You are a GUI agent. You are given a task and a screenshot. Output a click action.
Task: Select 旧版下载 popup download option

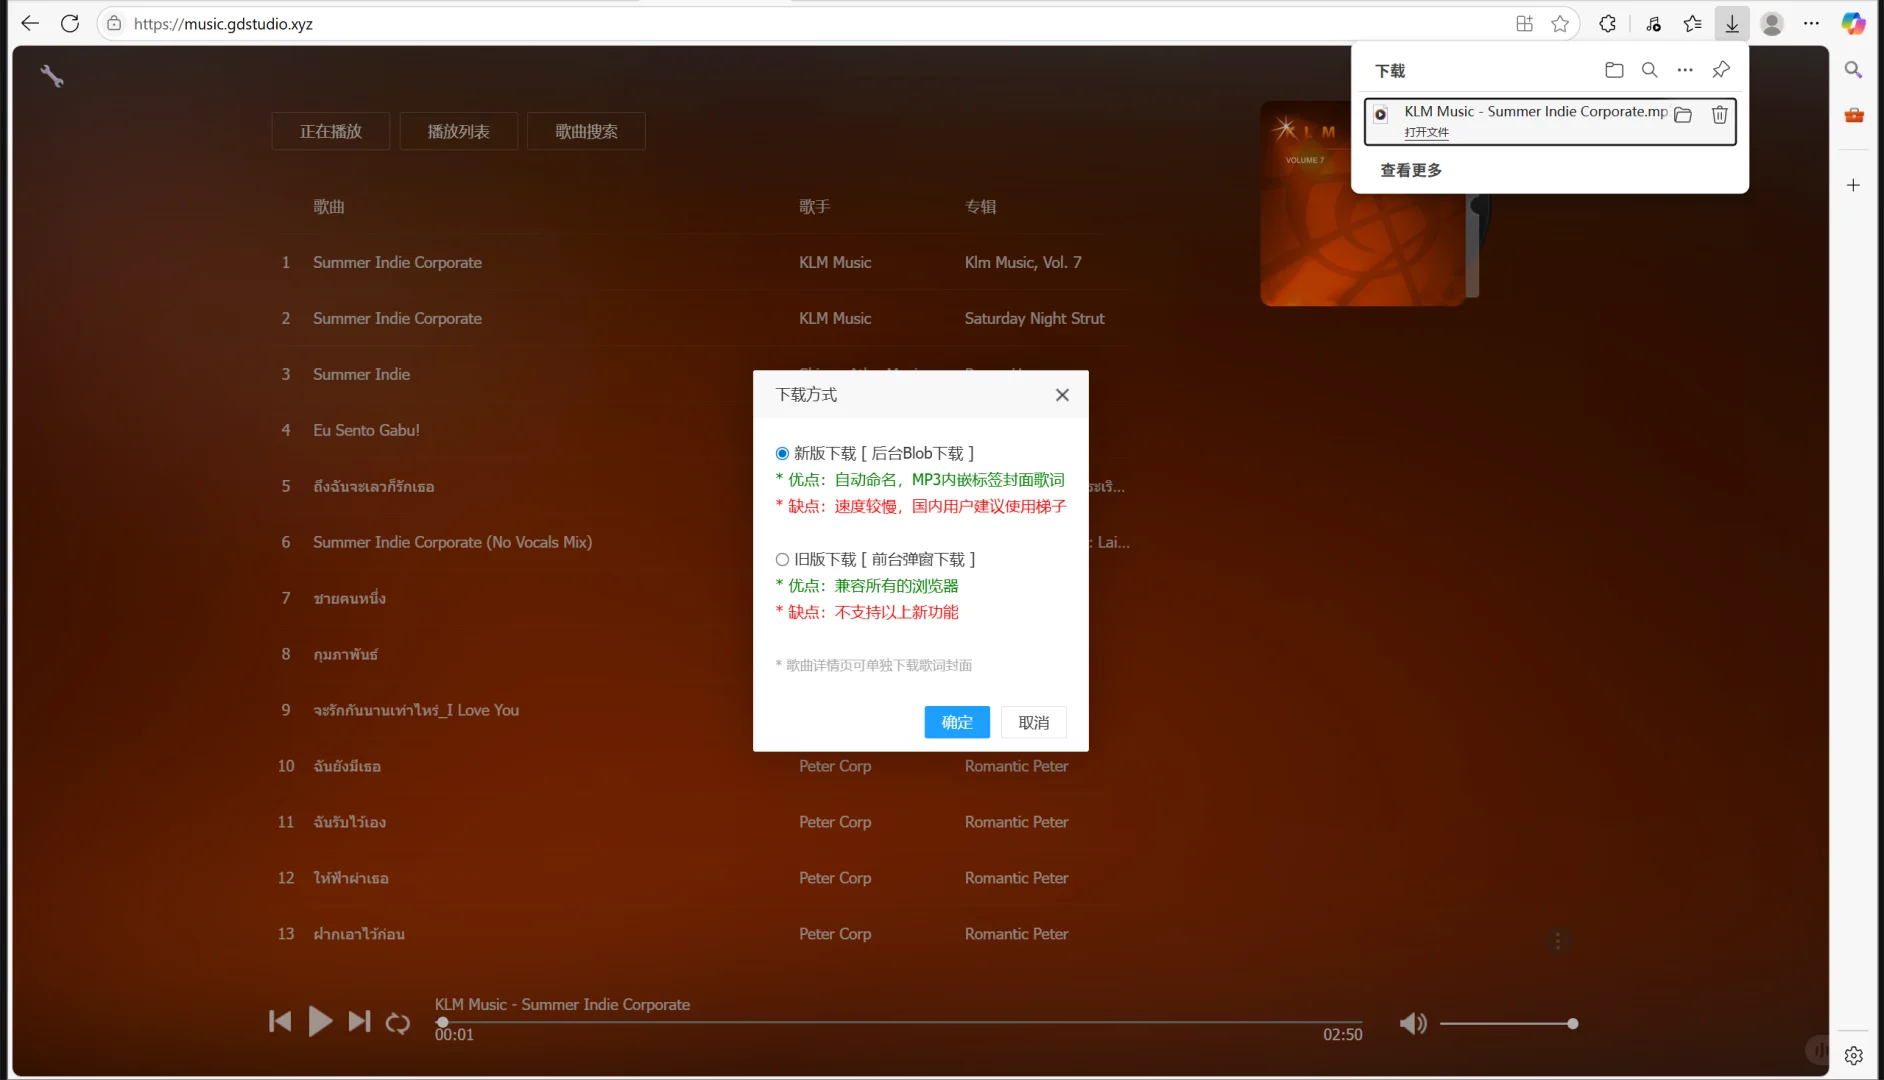(783, 559)
